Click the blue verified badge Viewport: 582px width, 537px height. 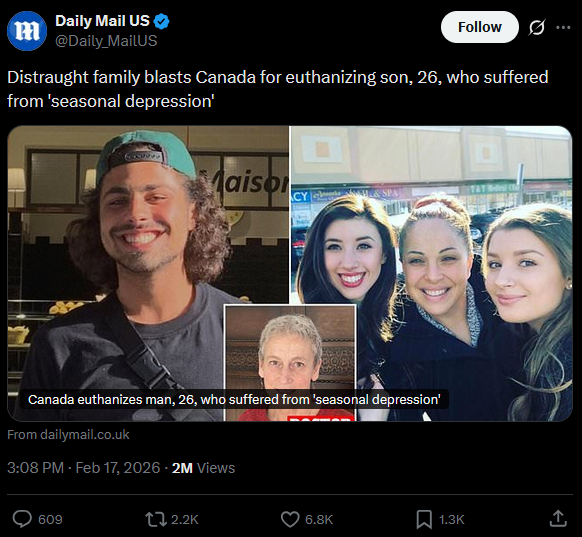tap(161, 22)
